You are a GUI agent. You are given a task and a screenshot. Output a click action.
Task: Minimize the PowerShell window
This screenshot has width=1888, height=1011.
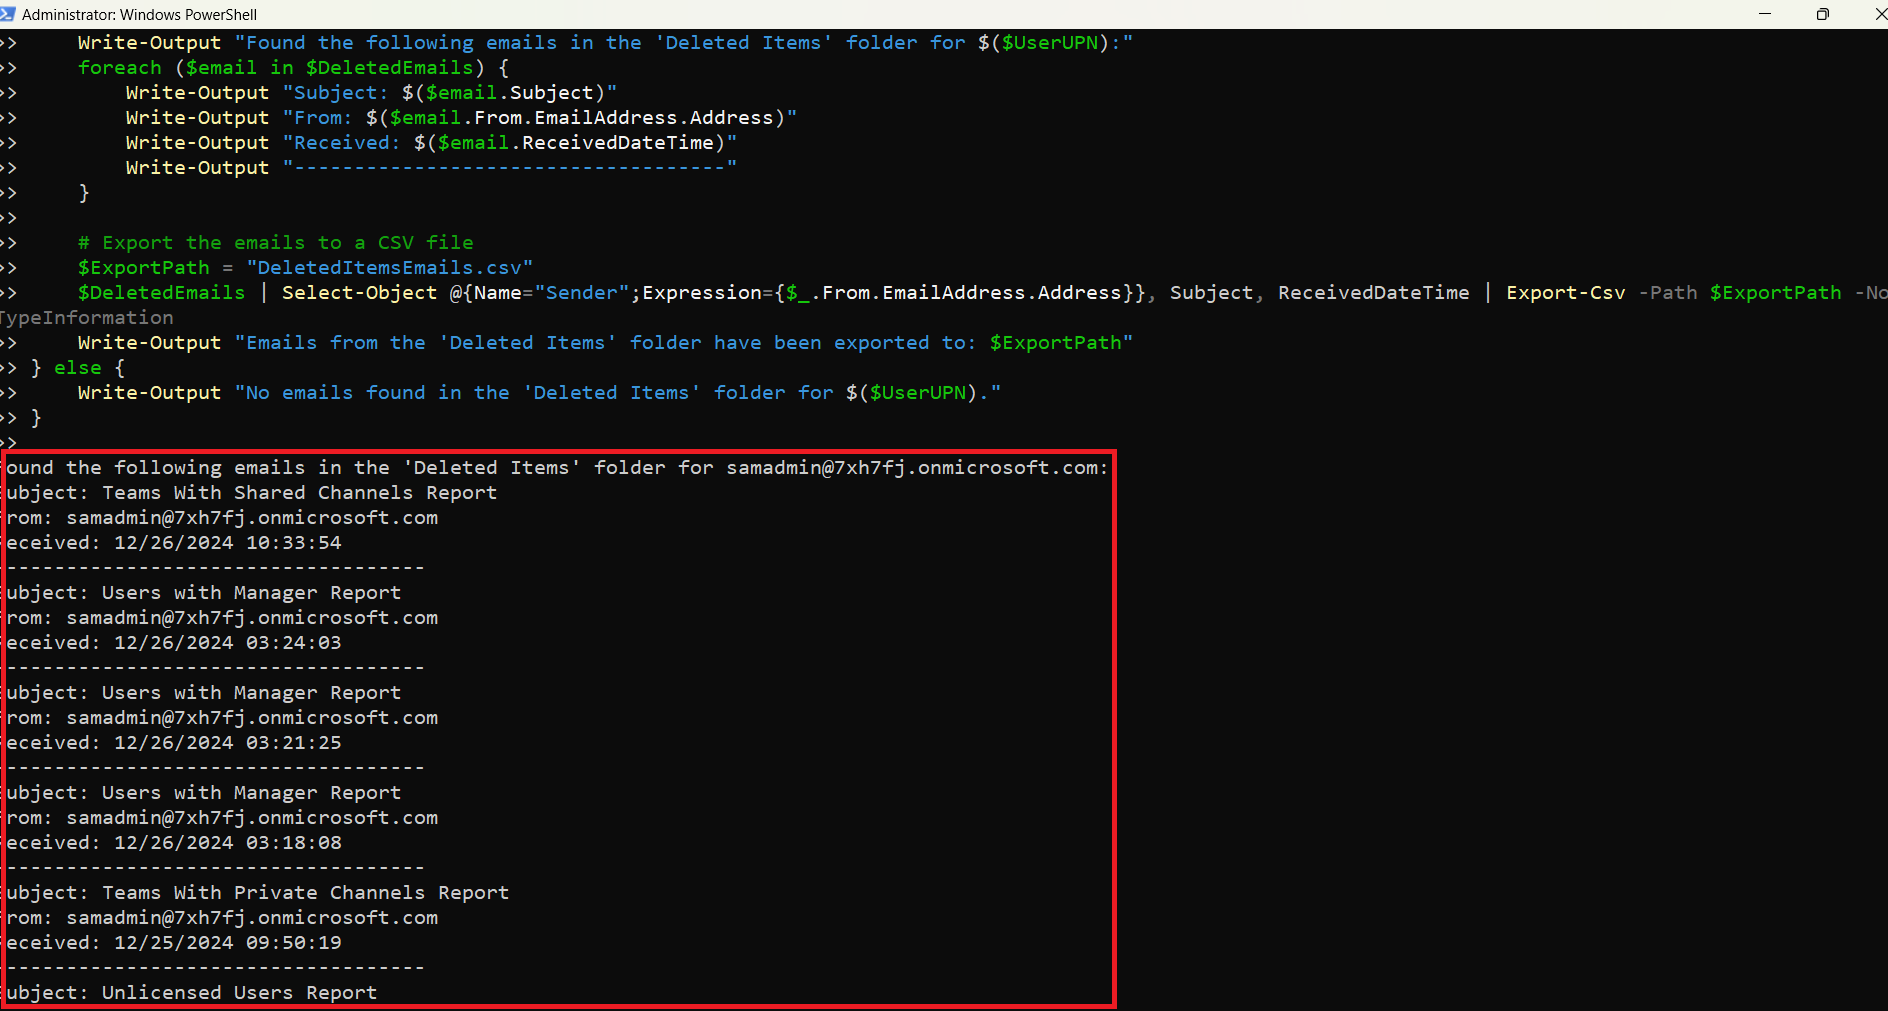(1765, 14)
